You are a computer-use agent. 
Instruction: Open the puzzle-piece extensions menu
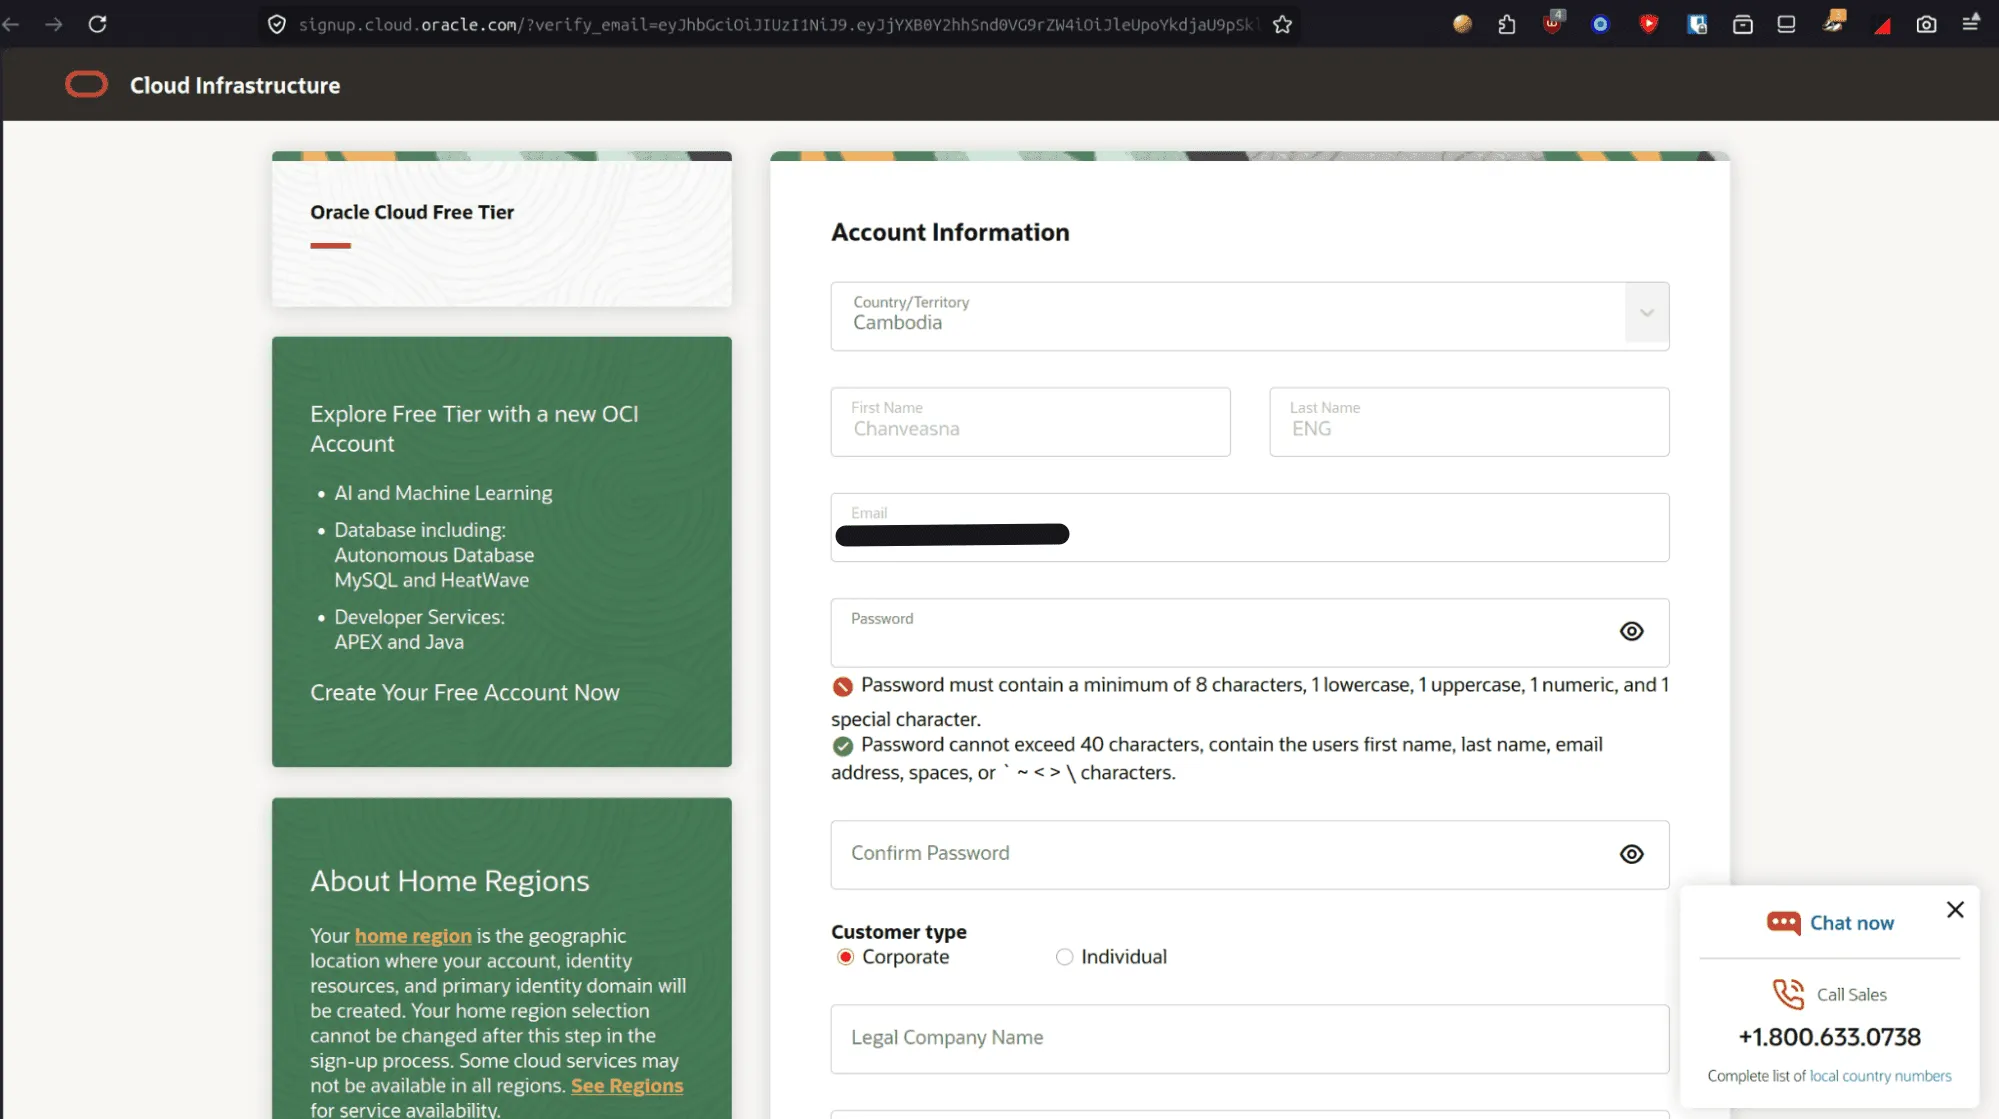tap(1507, 24)
